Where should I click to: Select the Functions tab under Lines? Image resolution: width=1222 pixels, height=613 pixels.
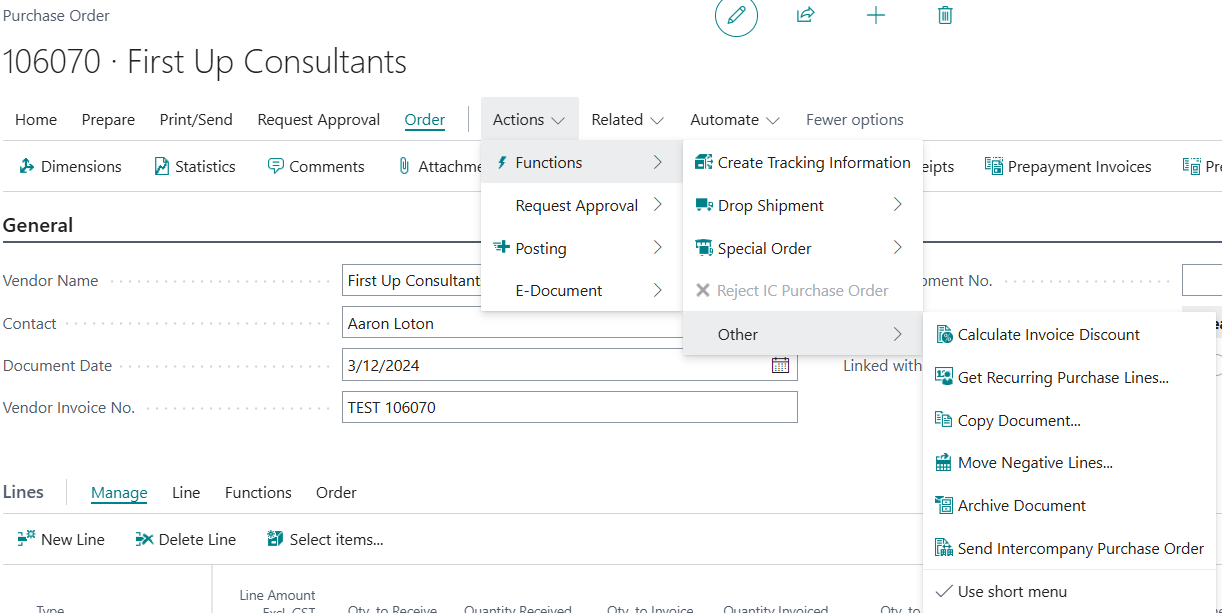point(258,493)
